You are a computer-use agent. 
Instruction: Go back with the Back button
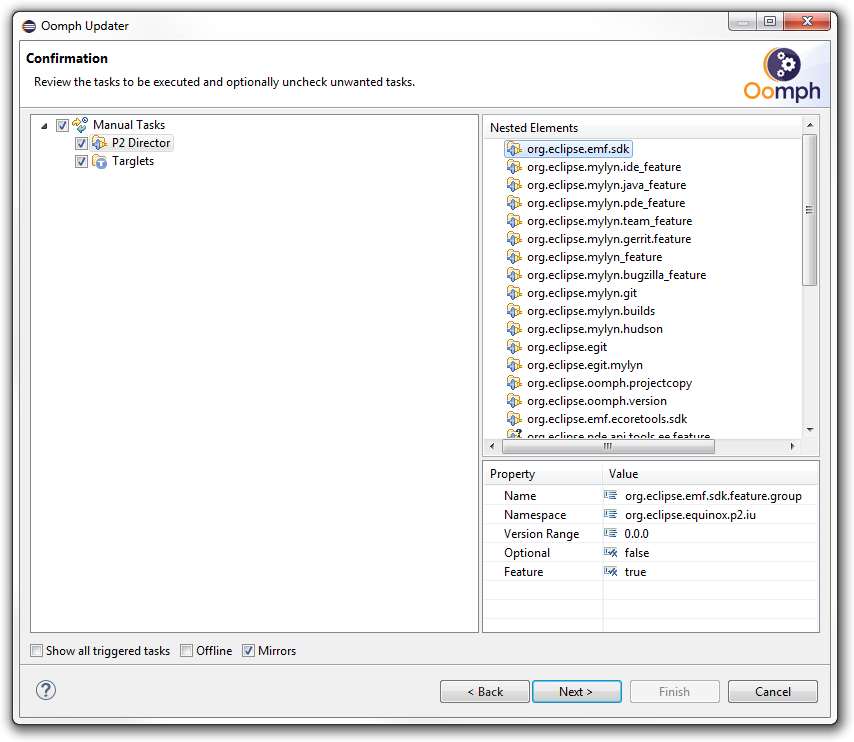pyautogui.click(x=485, y=691)
